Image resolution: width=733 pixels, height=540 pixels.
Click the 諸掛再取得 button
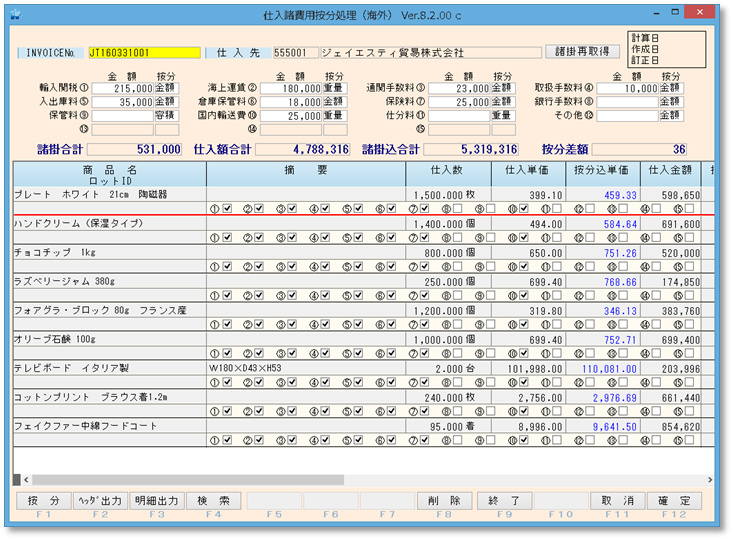point(582,51)
